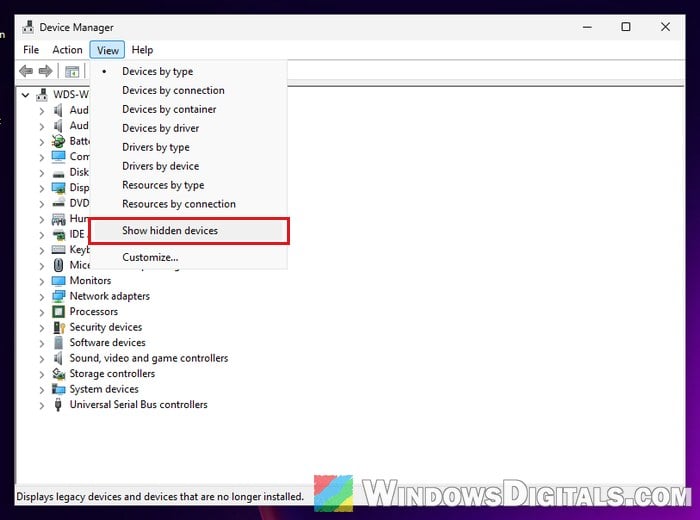The image size is (700, 520).
Task: Select the Processors row
Action: point(94,312)
